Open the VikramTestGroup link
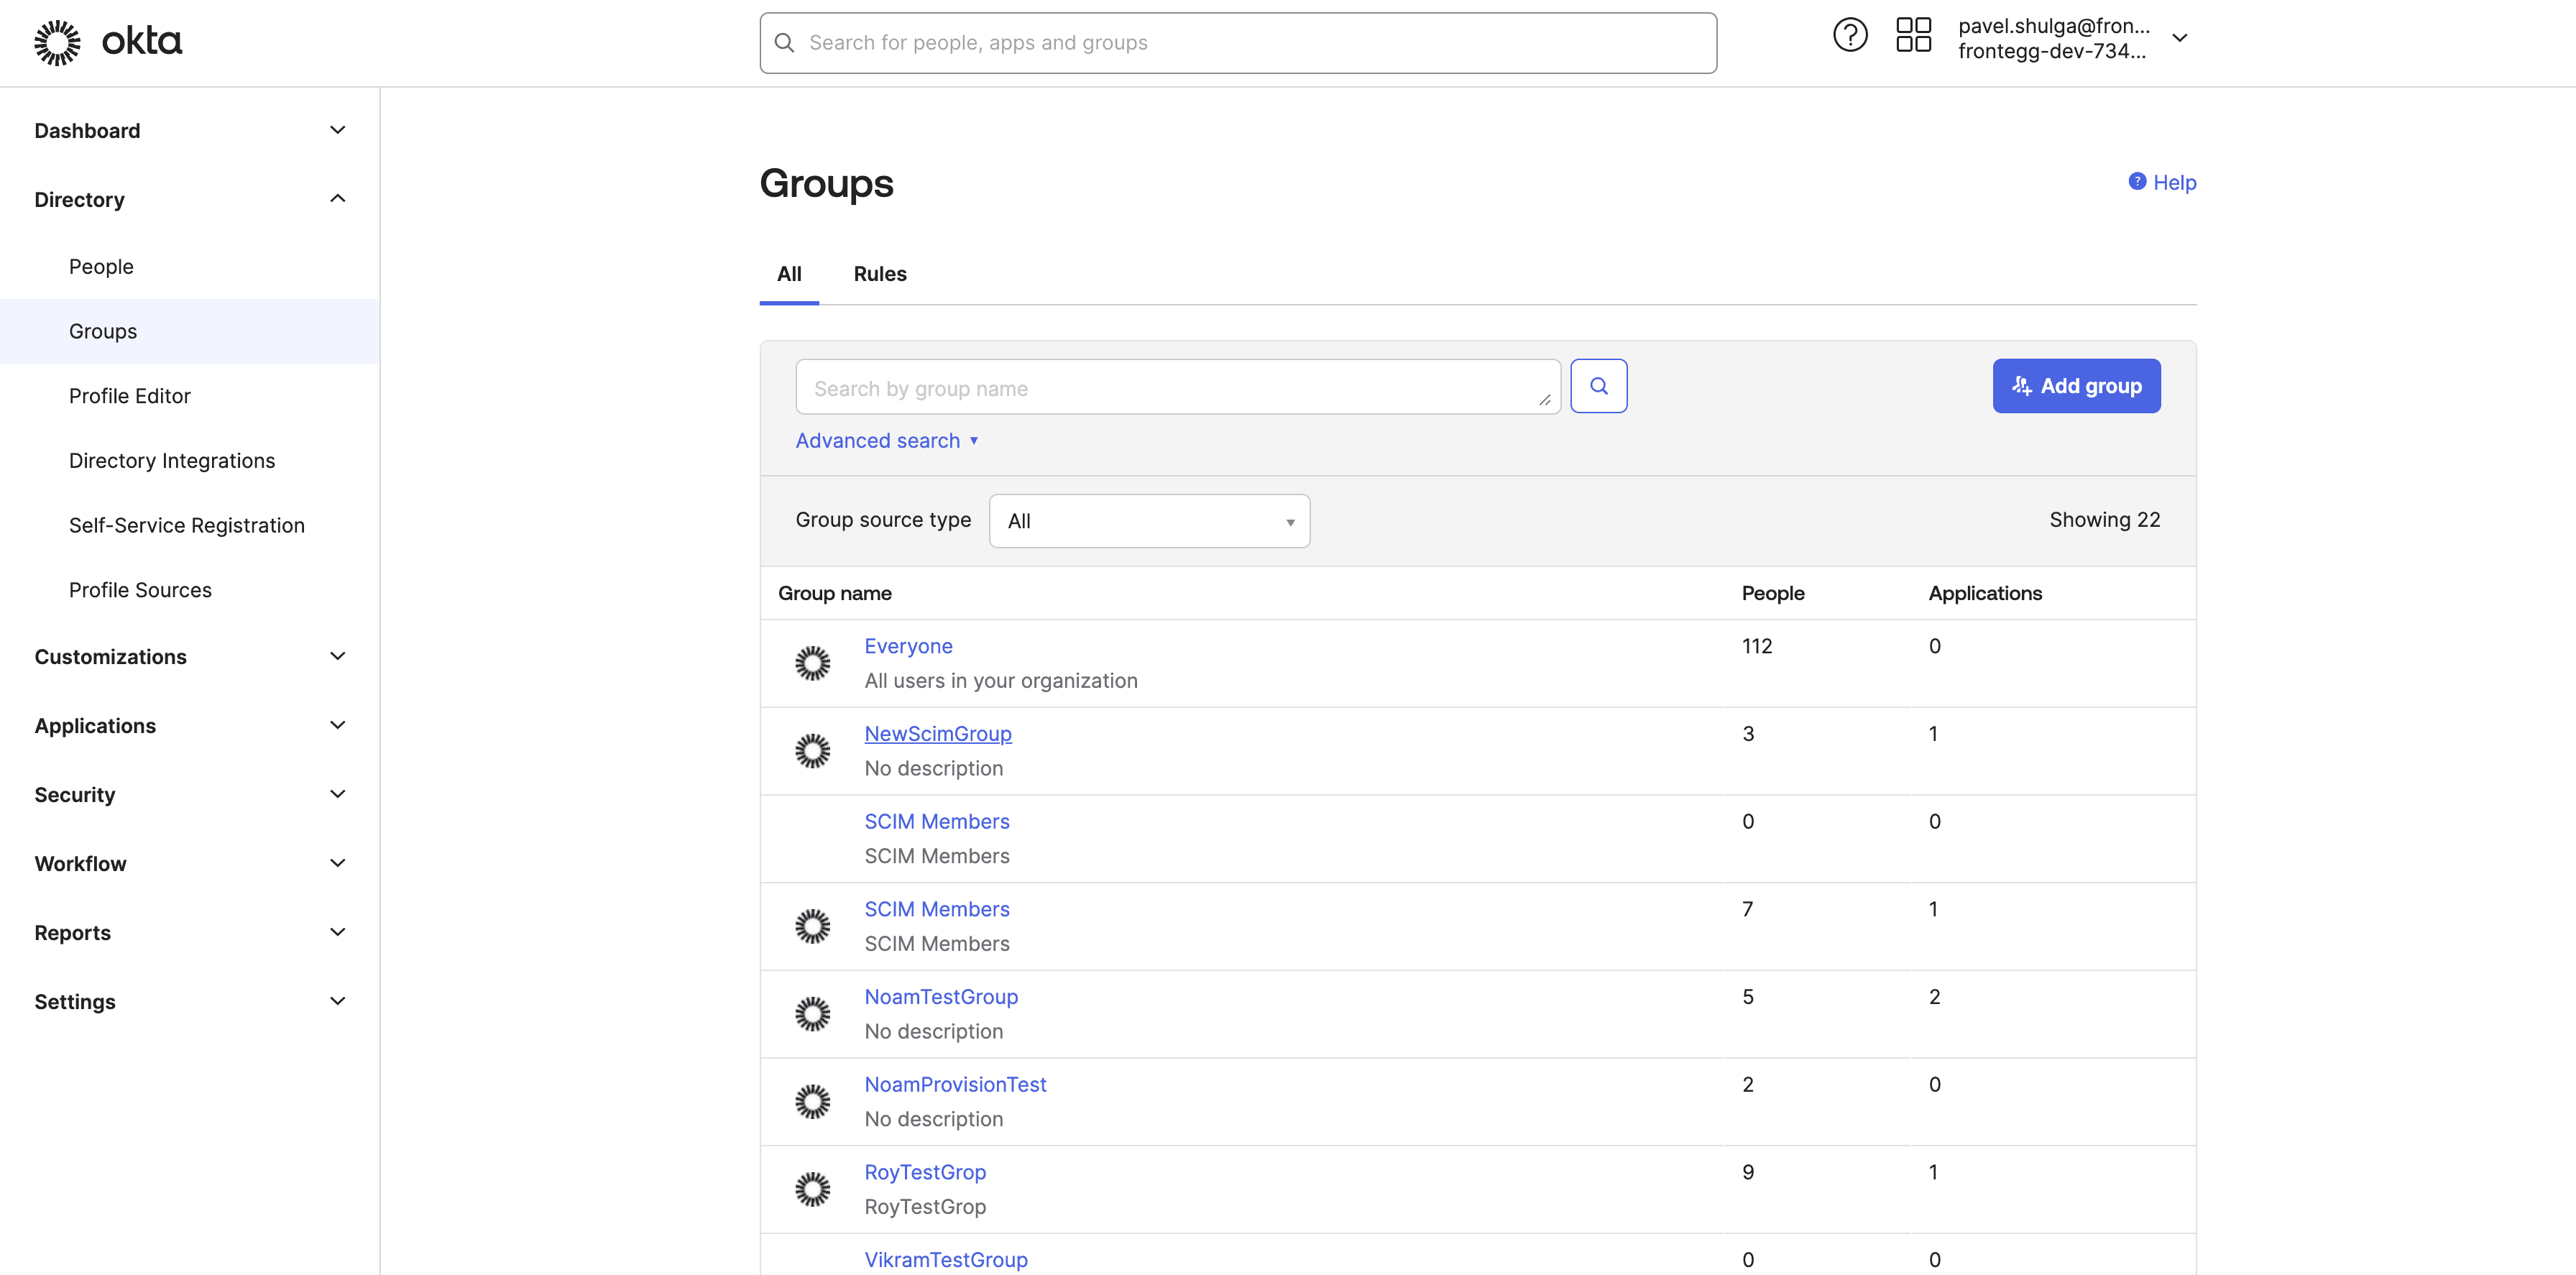This screenshot has width=2576, height=1275. pyautogui.click(x=946, y=1260)
